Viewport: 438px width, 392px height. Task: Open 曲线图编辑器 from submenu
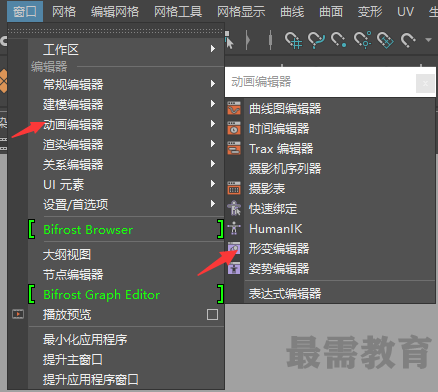(340, 109)
